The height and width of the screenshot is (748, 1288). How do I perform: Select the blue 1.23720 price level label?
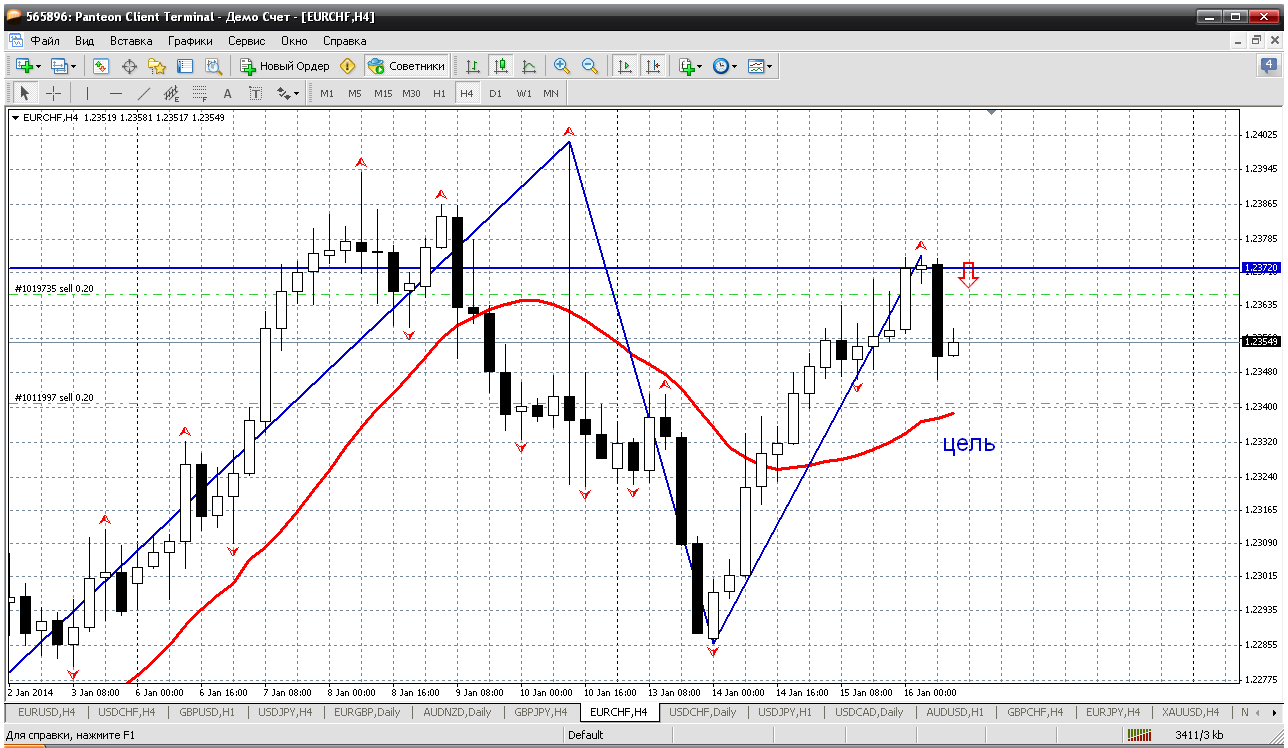click(x=1259, y=268)
